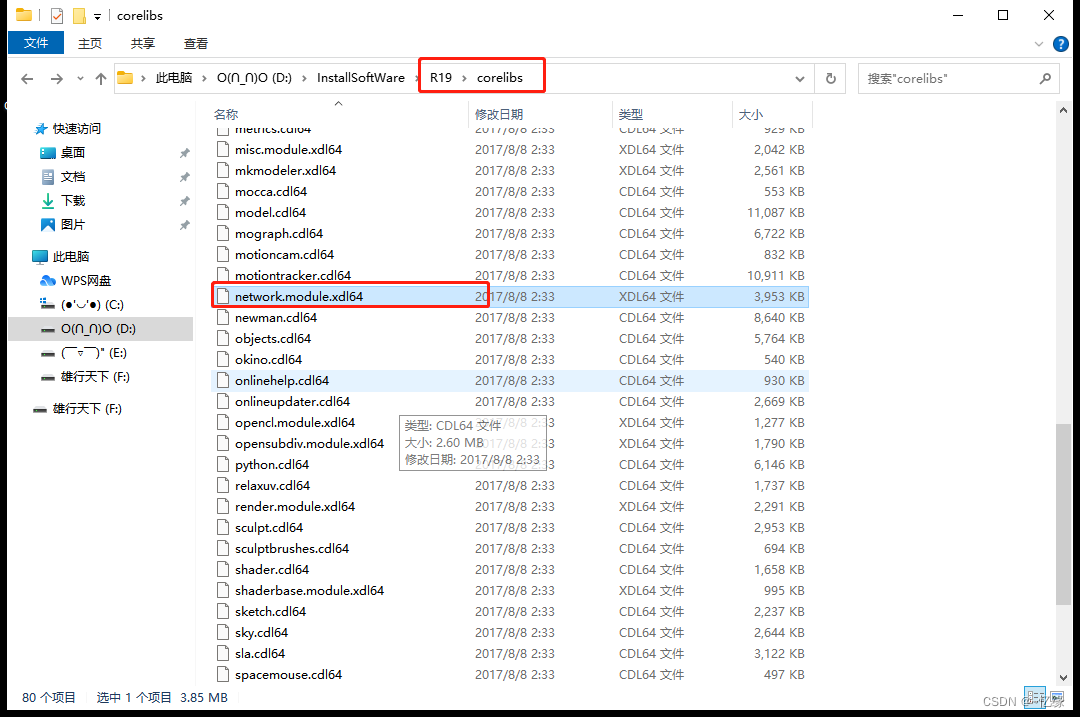The image size is (1080, 717).
Task: Click the file icon of network.module.xdl64
Action: point(222,296)
